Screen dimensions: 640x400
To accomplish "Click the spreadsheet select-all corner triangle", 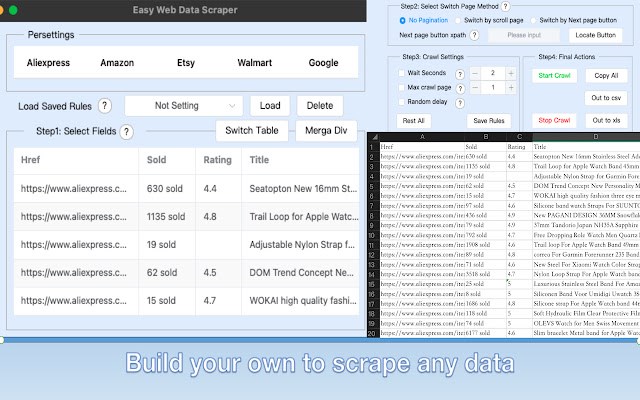I will point(374,137).
